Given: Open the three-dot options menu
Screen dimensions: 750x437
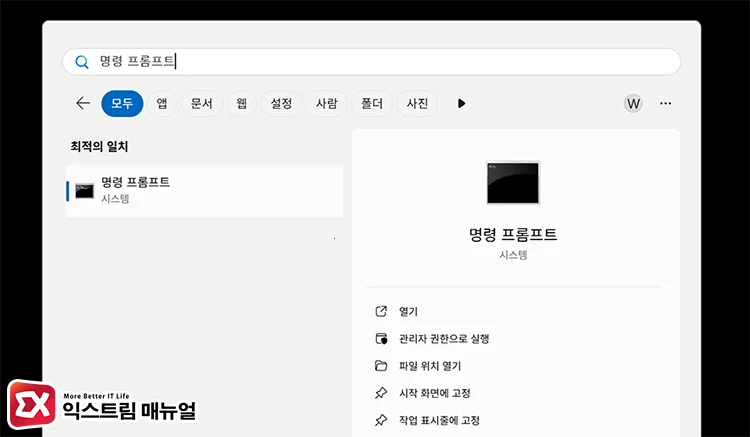Looking at the screenshot, I should [665, 103].
